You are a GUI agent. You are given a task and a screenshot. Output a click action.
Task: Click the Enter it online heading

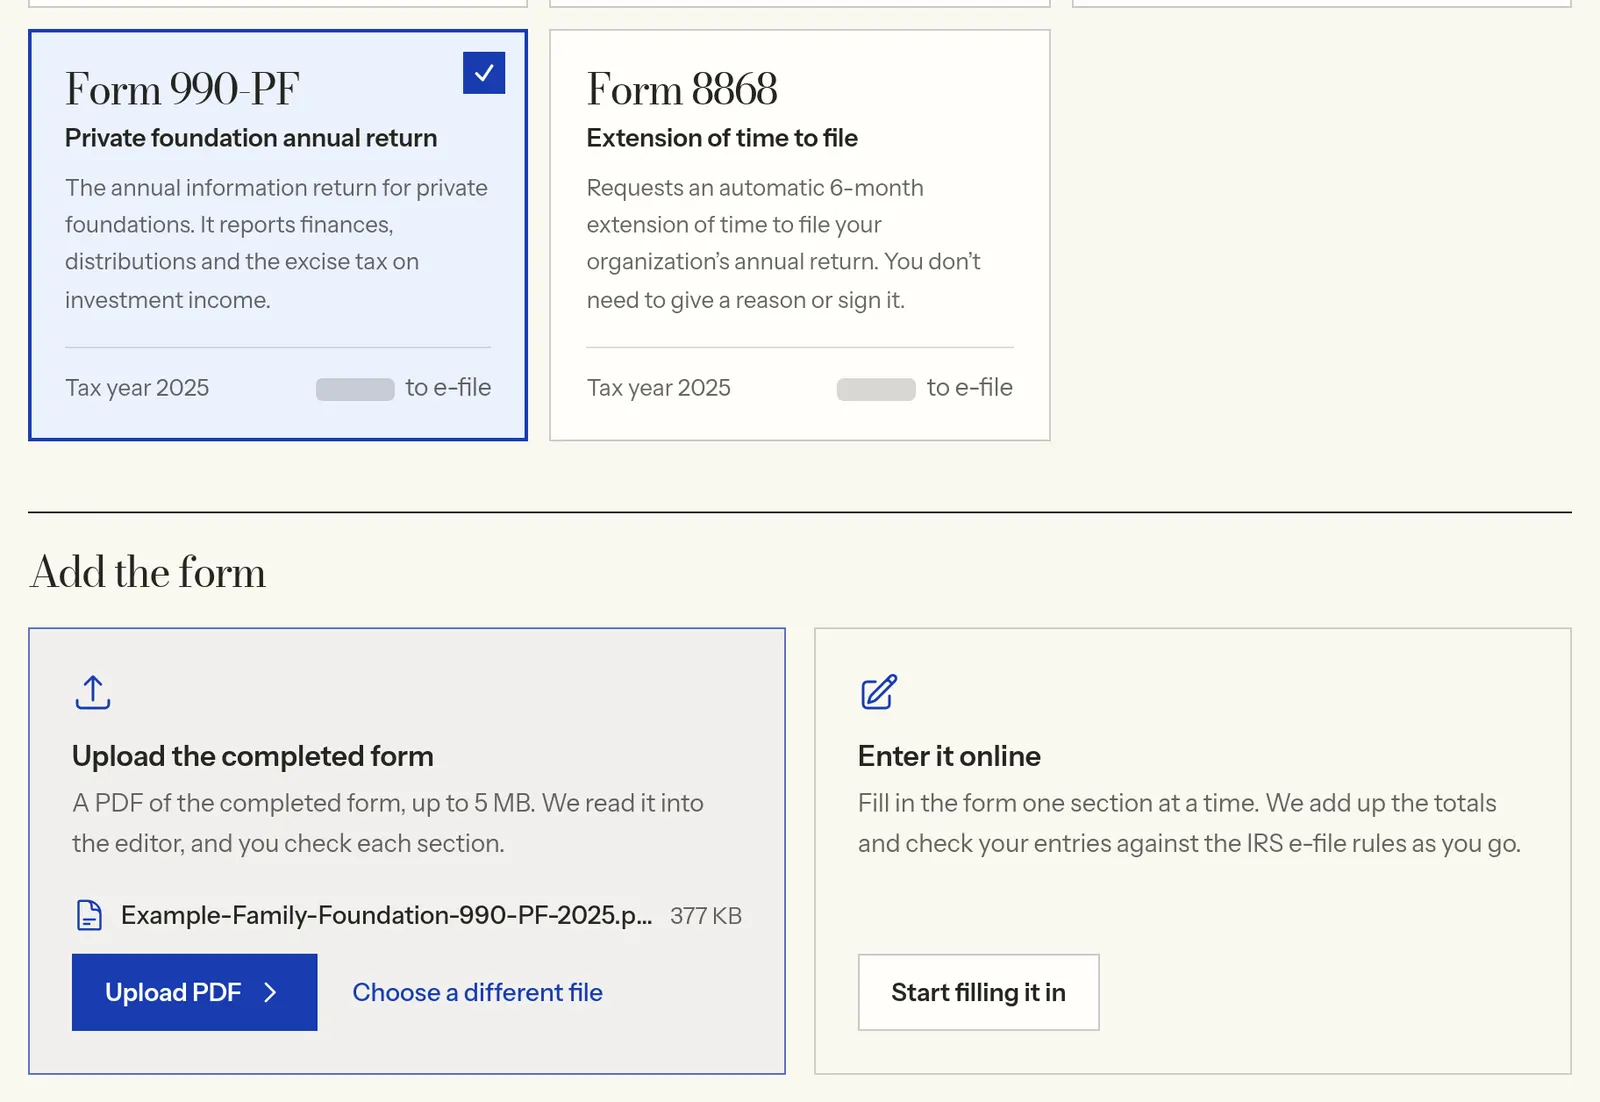[949, 756]
